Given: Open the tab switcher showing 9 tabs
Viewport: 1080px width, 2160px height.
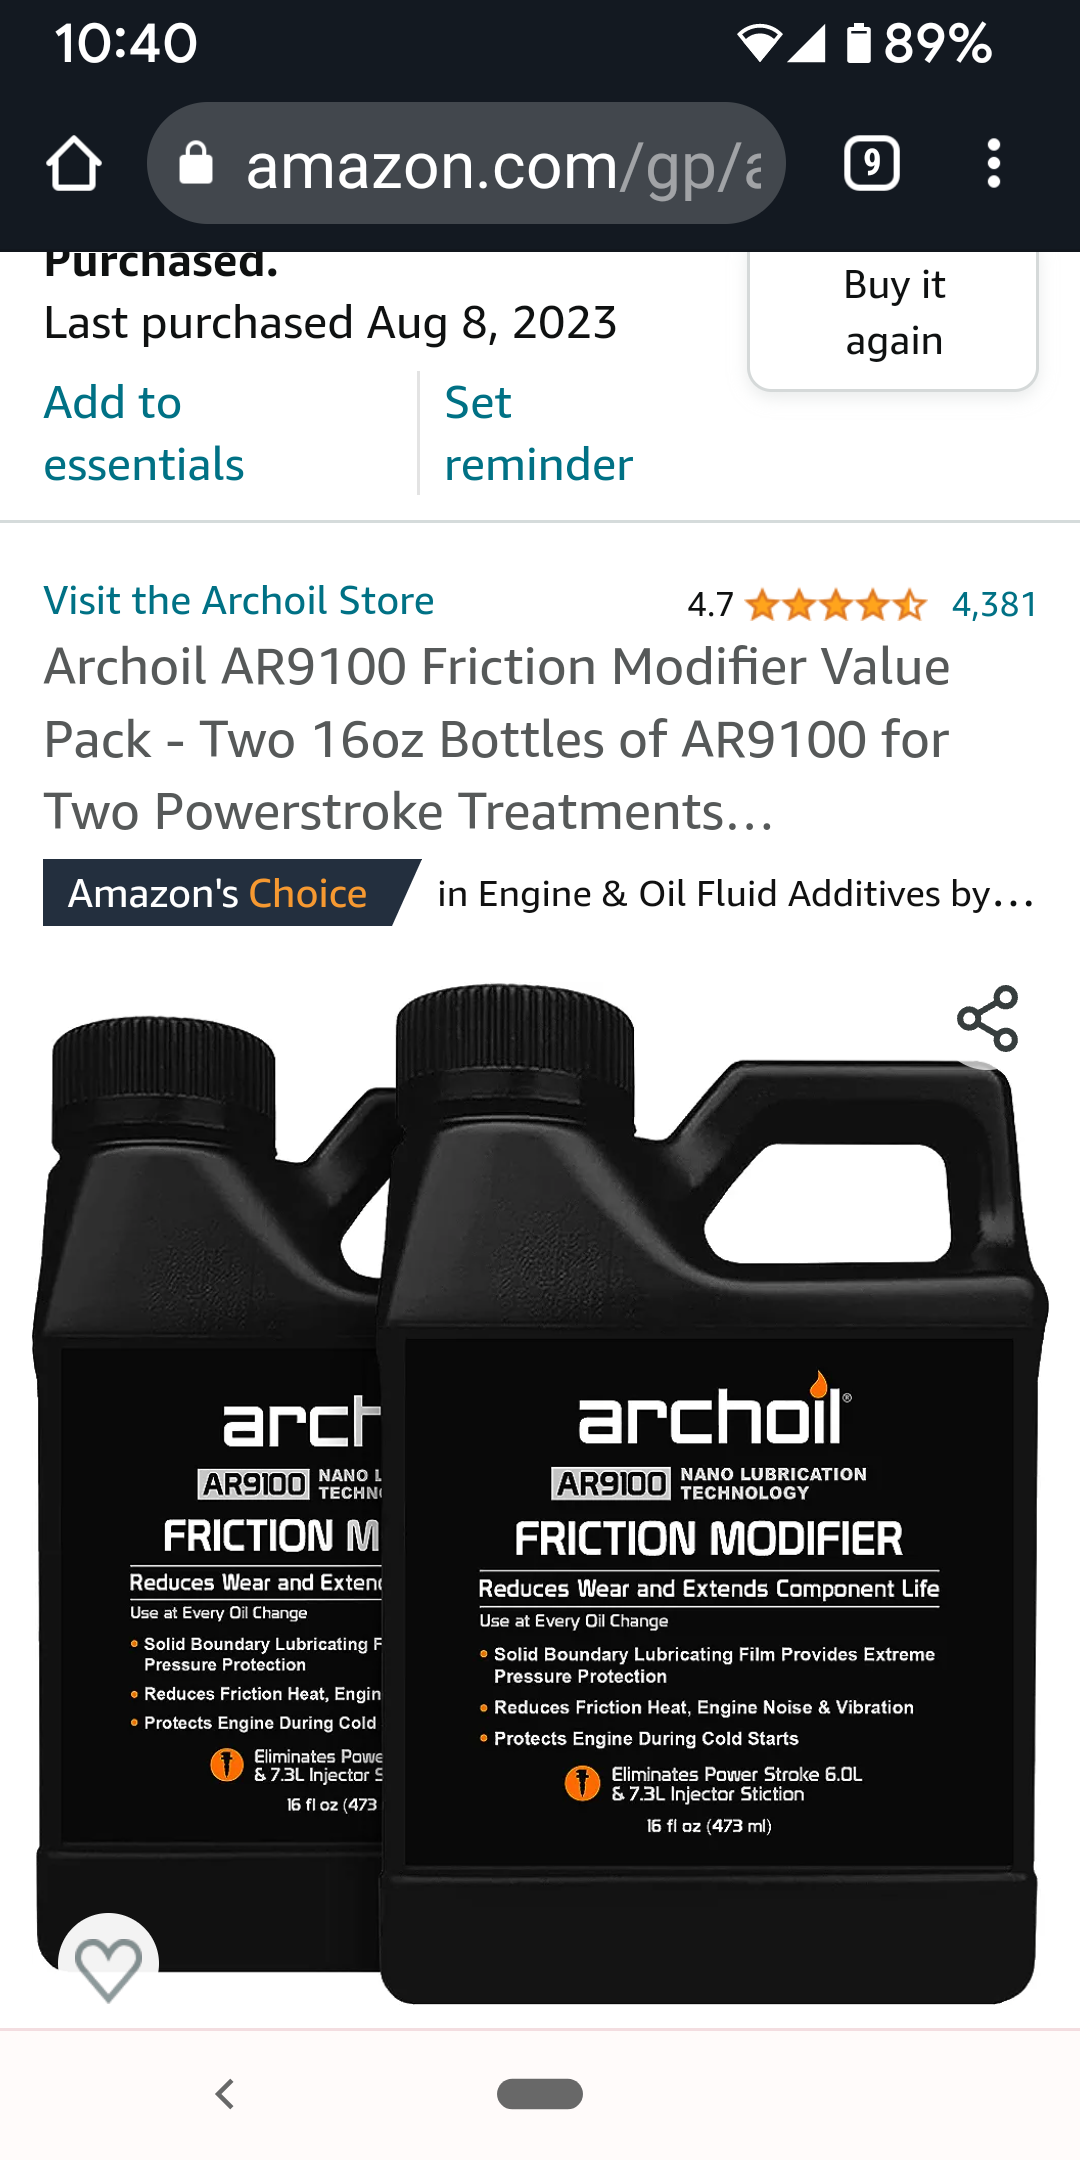Looking at the screenshot, I should pyautogui.click(x=872, y=164).
